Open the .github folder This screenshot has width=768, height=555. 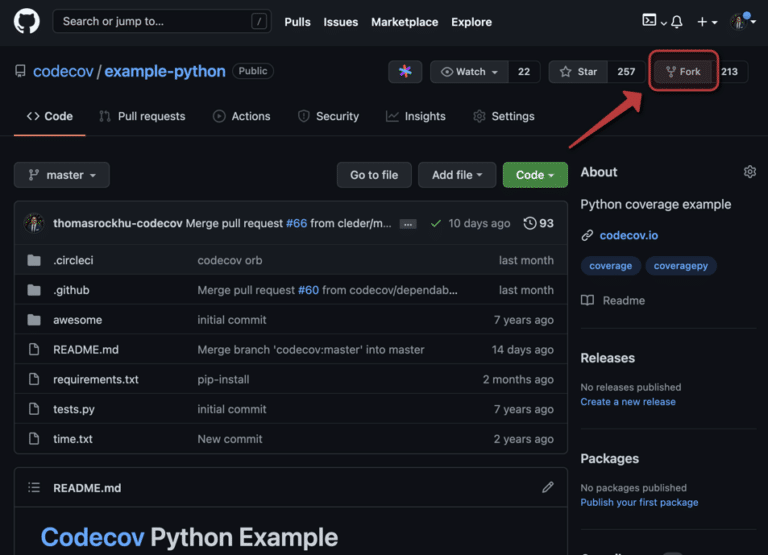(x=72, y=290)
